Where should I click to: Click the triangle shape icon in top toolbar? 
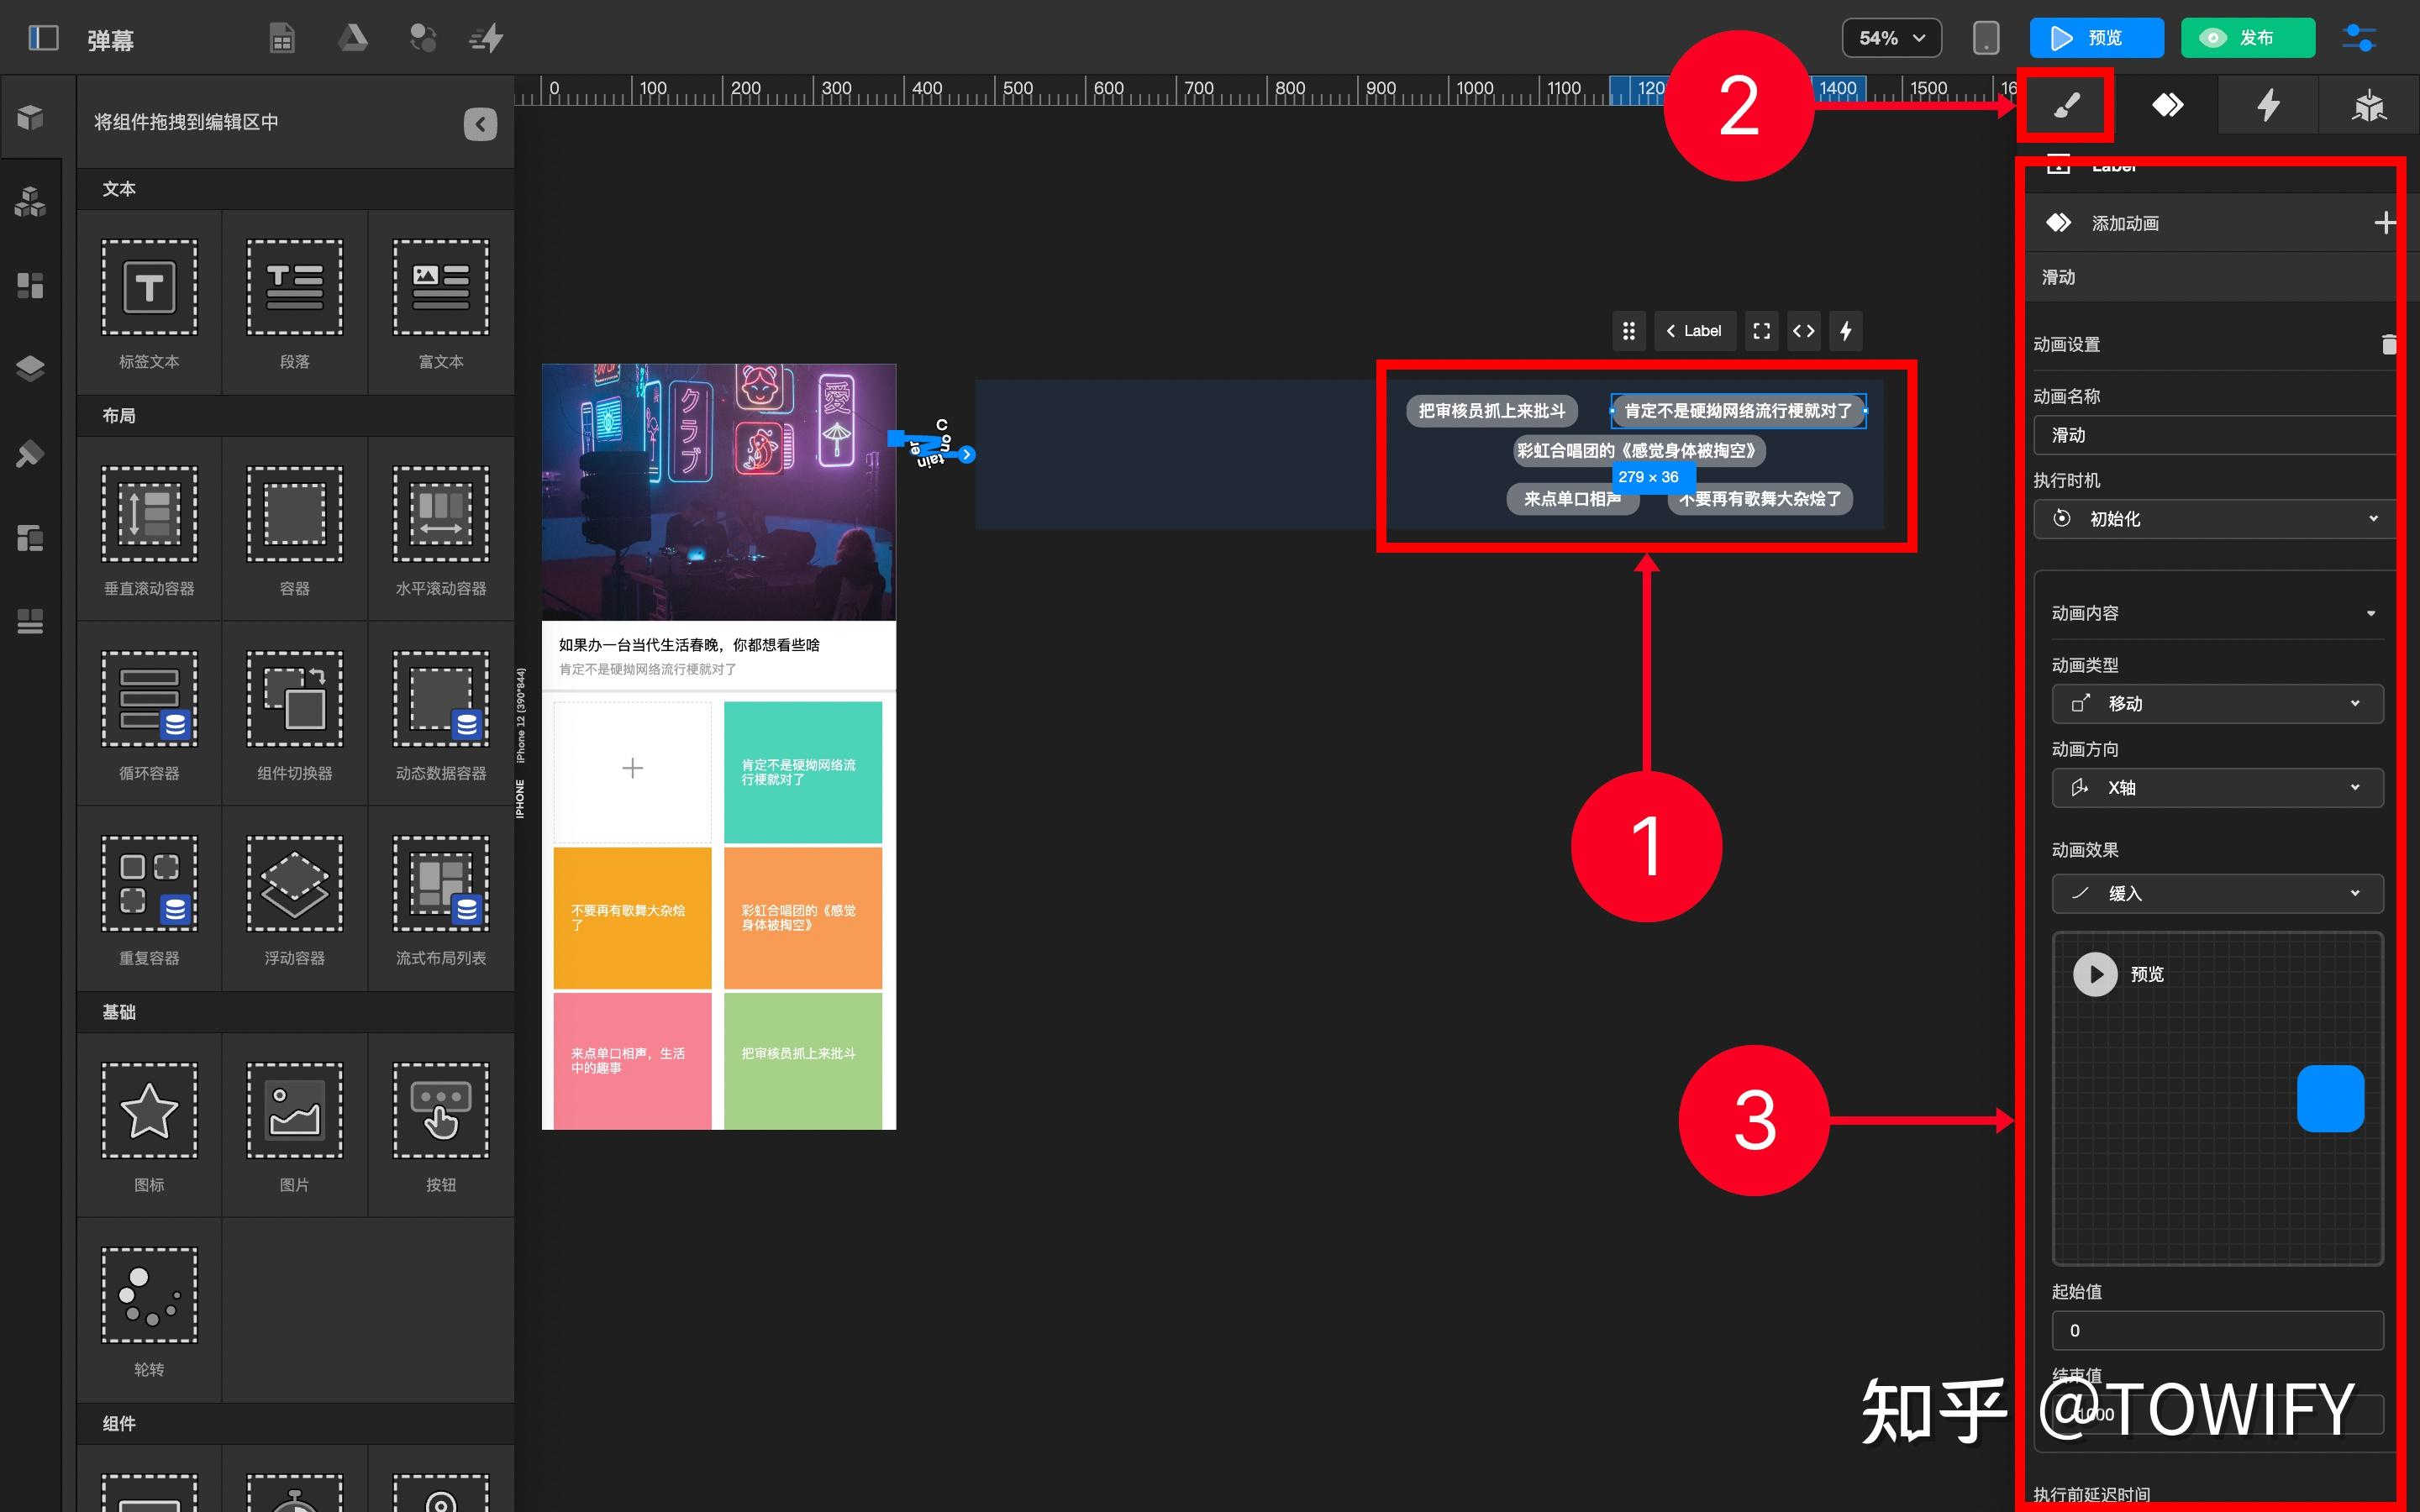pyautogui.click(x=352, y=38)
